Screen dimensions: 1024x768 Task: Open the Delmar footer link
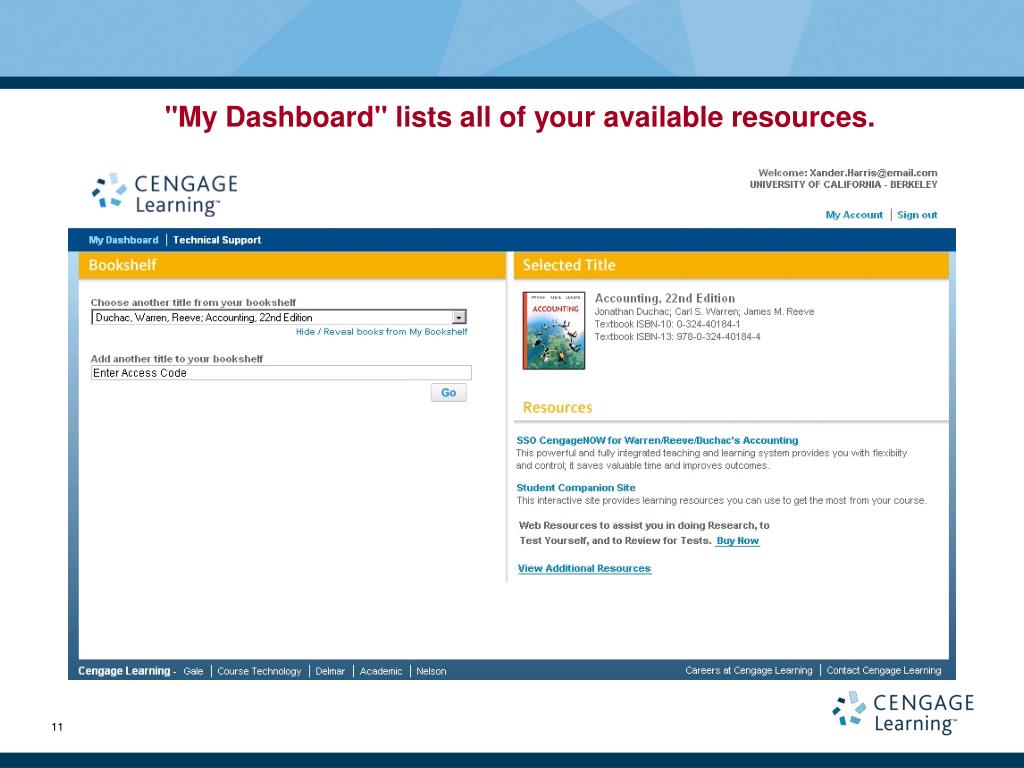tap(330, 671)
